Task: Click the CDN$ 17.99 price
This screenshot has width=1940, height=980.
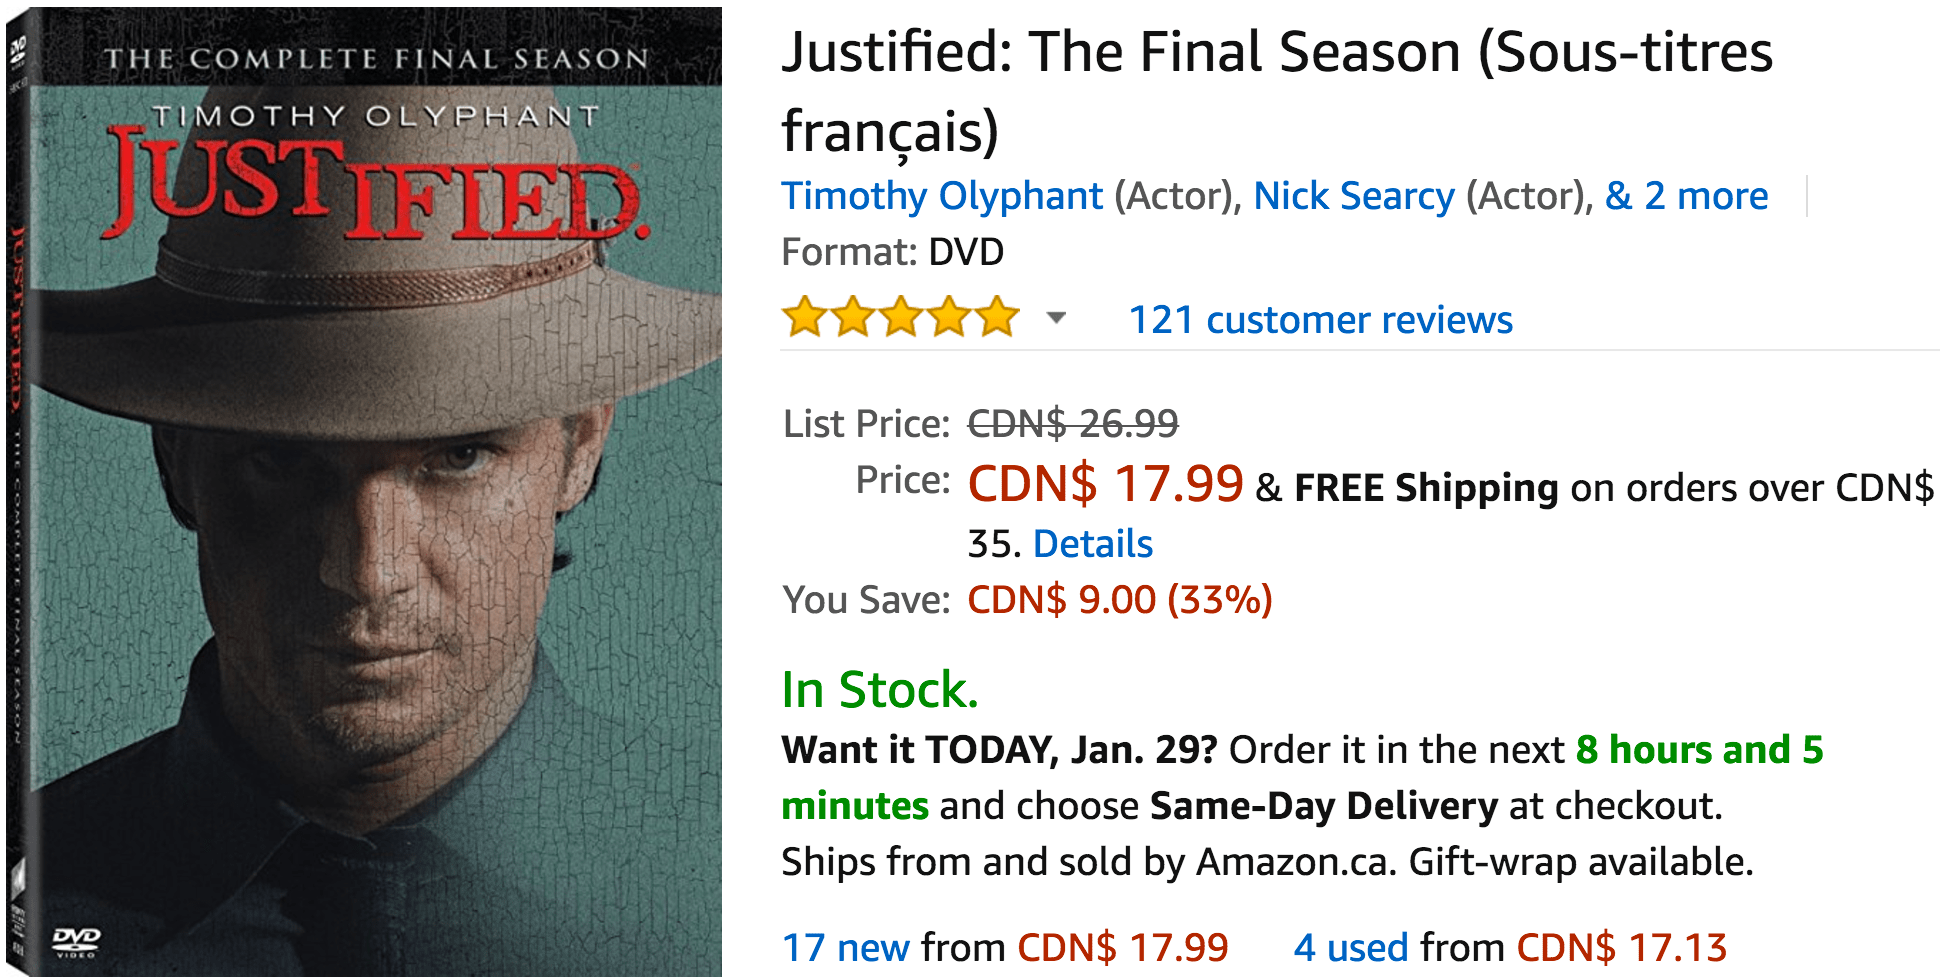Action: tap(1105, 484)
